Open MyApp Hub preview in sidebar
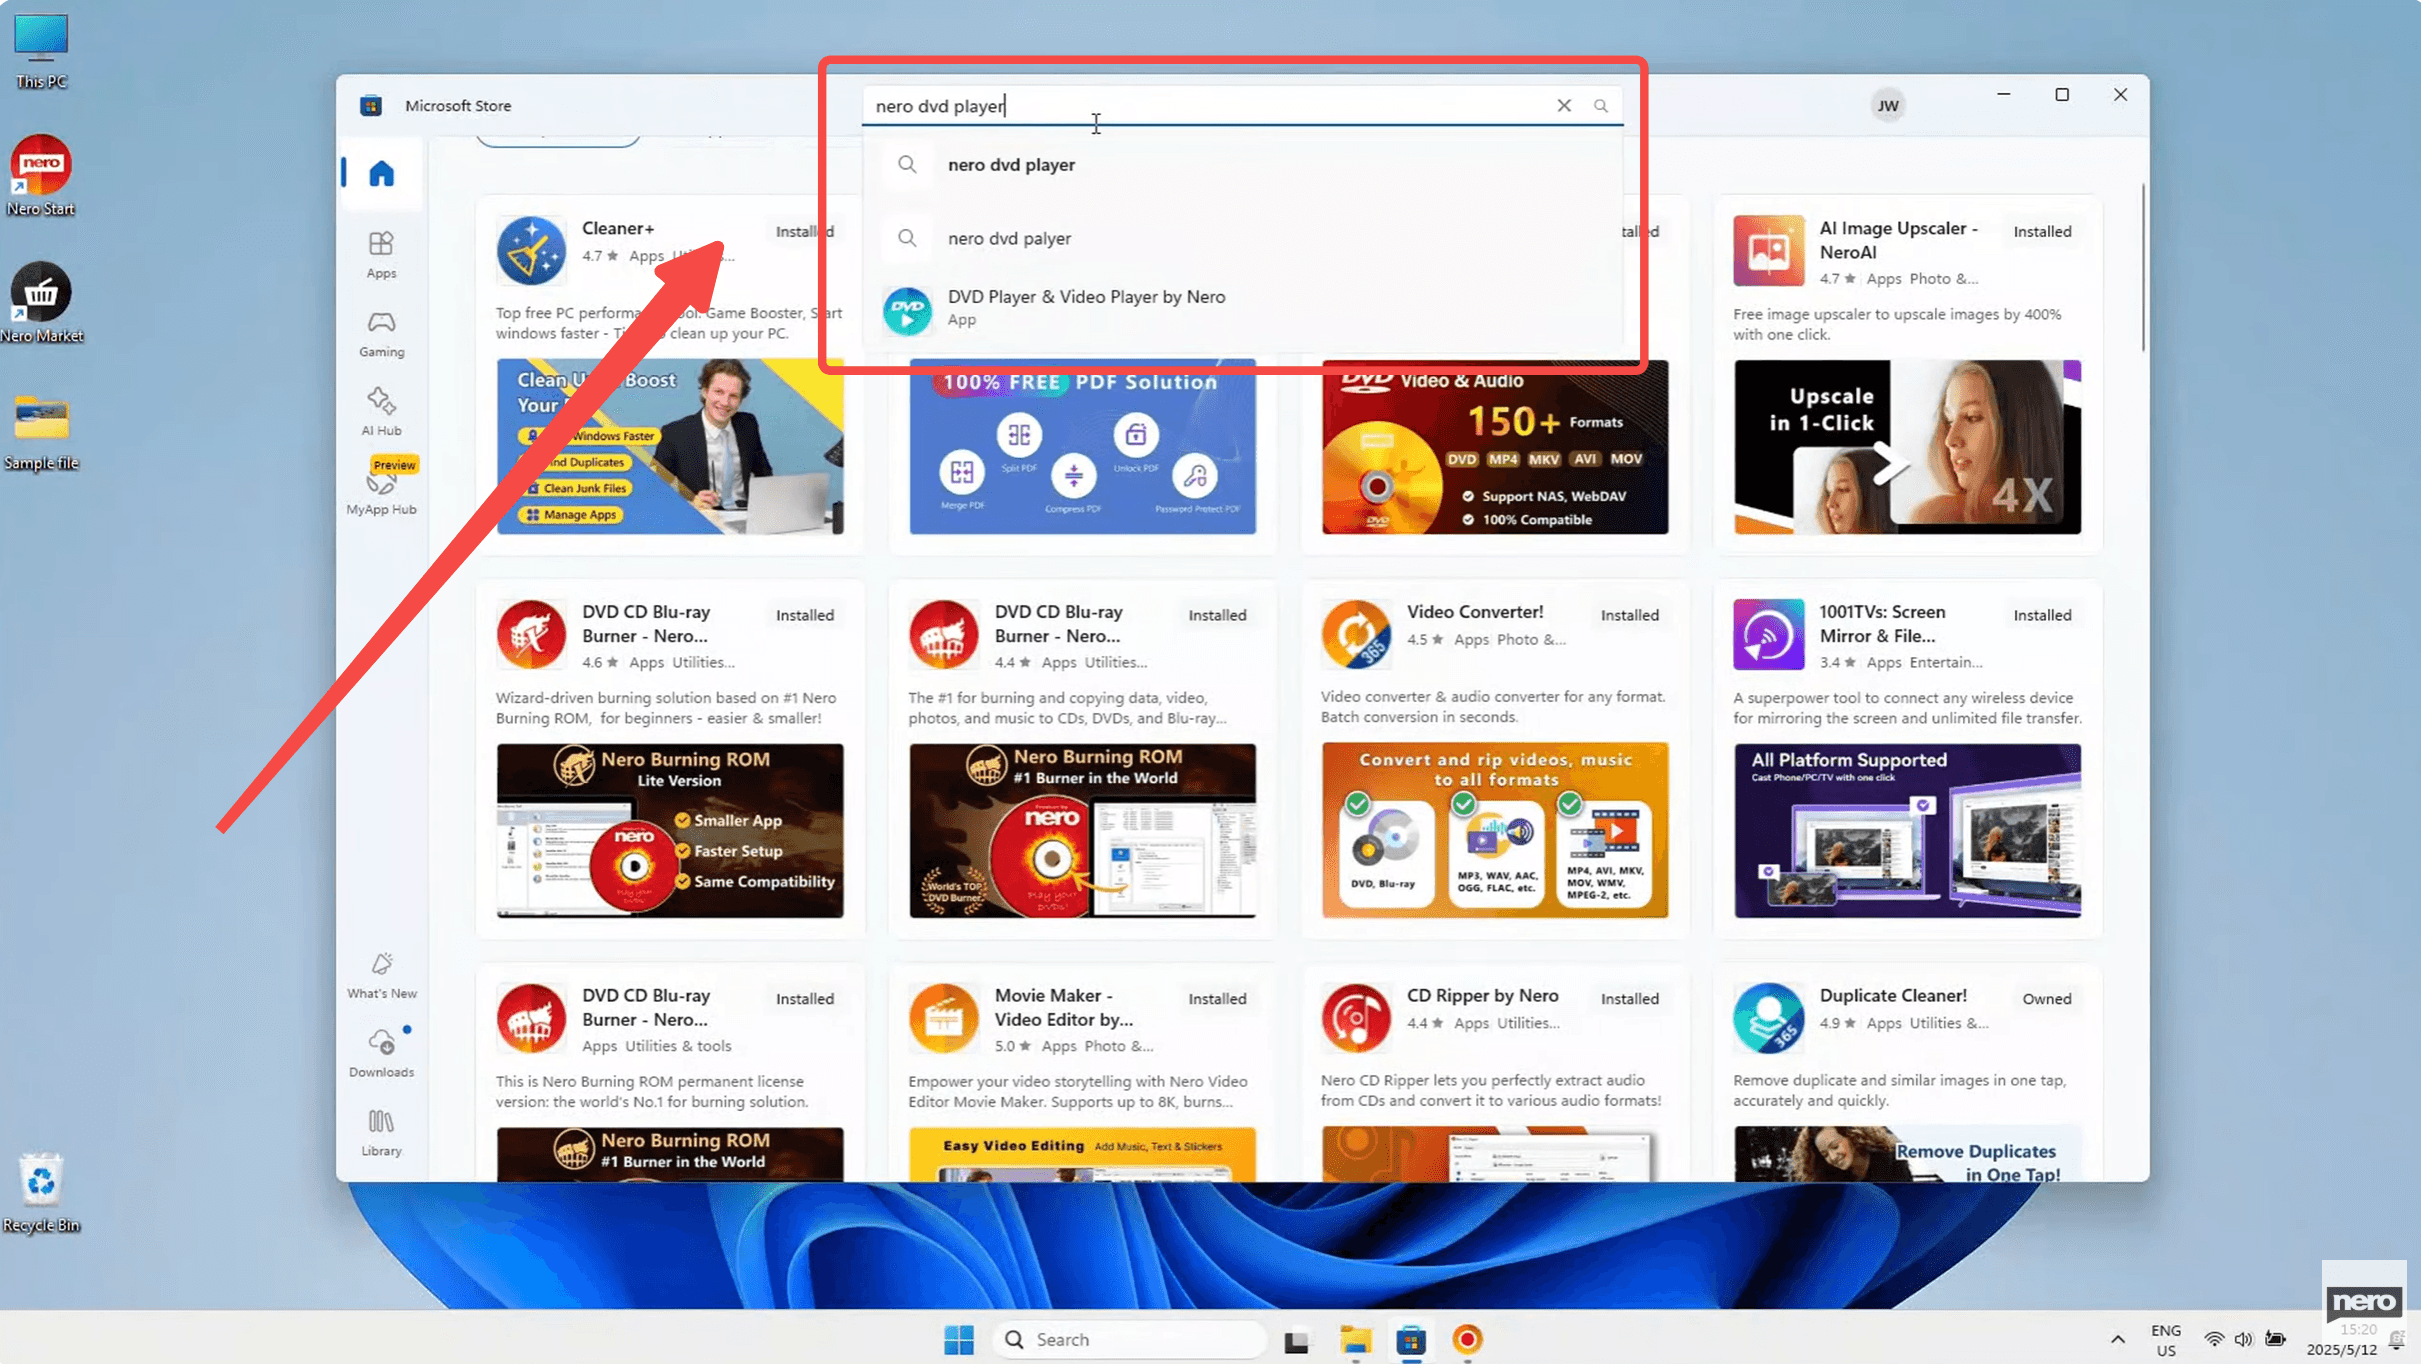The height and width of the screenshot is (1364, 2421). tap(381, 488)
